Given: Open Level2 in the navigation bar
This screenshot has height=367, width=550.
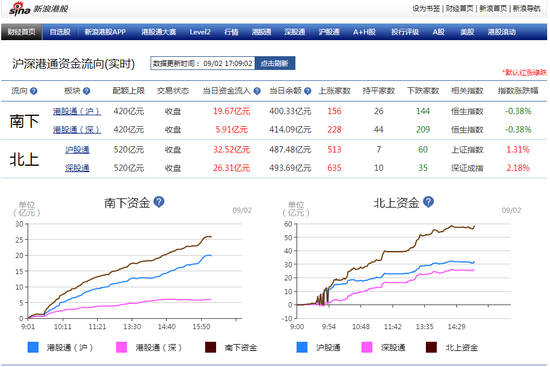Looking at the screenshot, I should coord(200,32).
